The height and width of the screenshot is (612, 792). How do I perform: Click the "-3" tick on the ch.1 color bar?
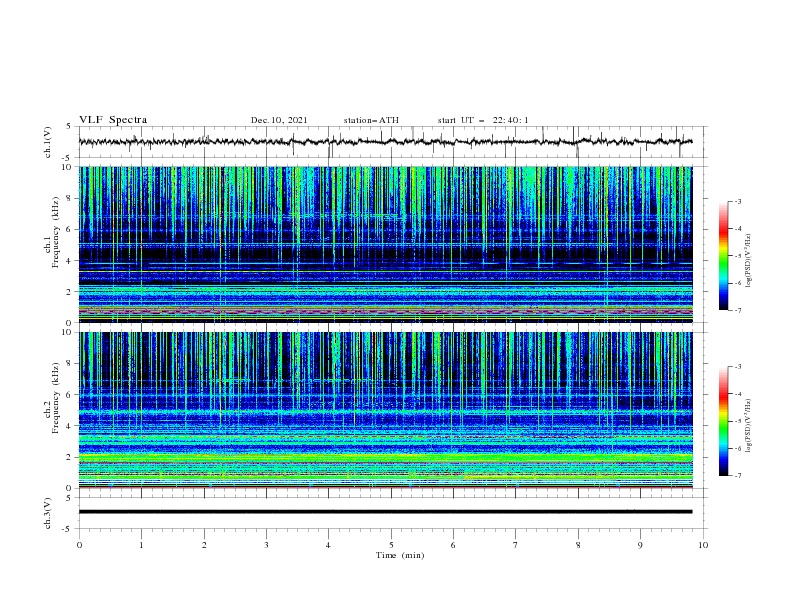pos(737,201)
